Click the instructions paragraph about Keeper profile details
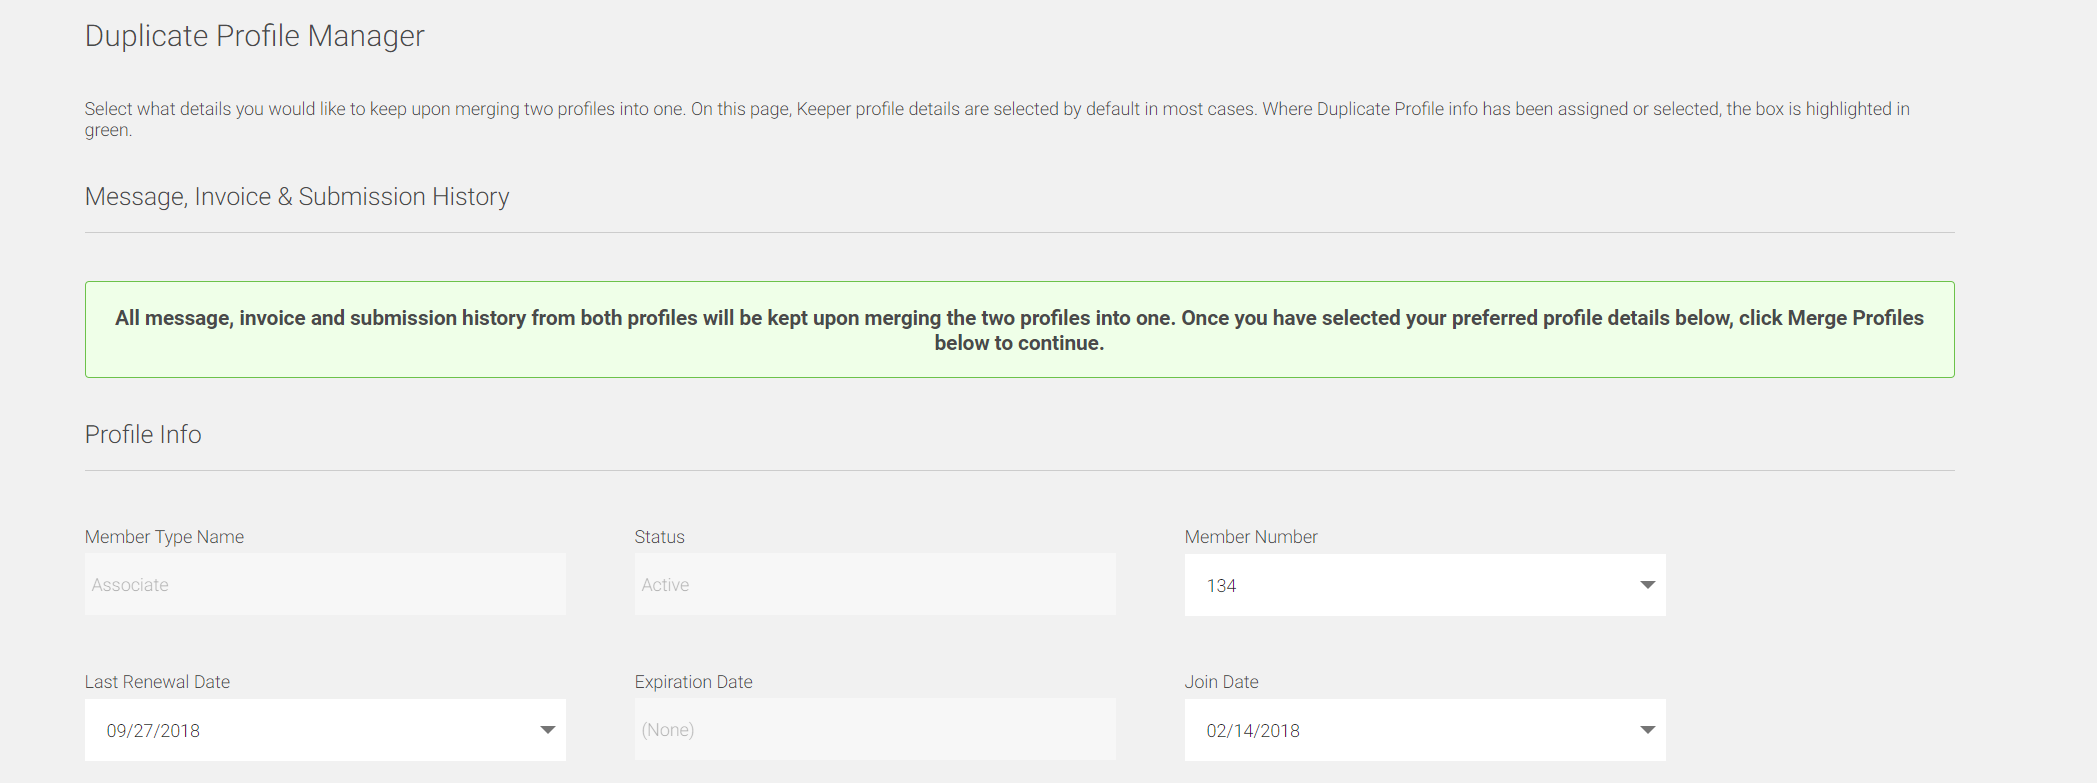 [x=997, y=119]
